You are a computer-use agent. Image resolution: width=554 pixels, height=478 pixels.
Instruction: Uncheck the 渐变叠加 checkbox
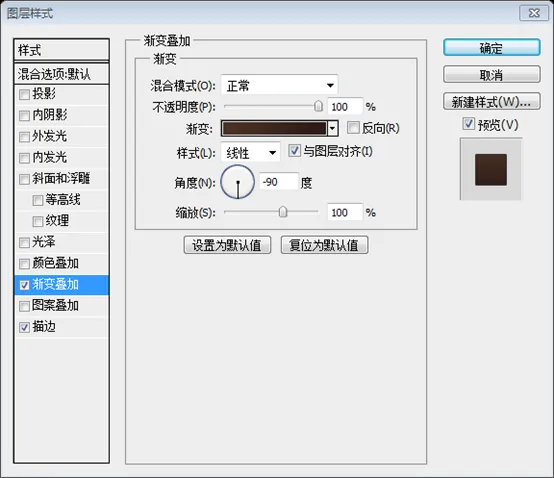[24, 285]
